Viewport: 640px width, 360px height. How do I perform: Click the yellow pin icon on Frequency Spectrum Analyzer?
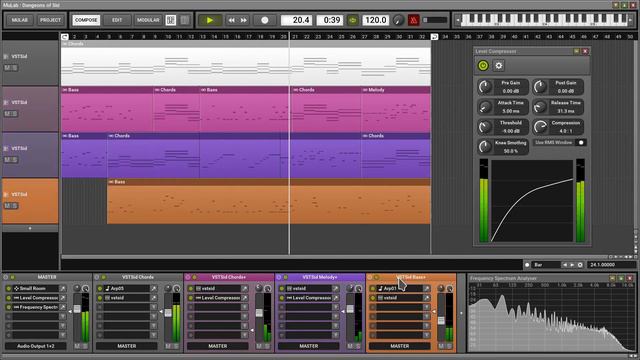point(612,278)
